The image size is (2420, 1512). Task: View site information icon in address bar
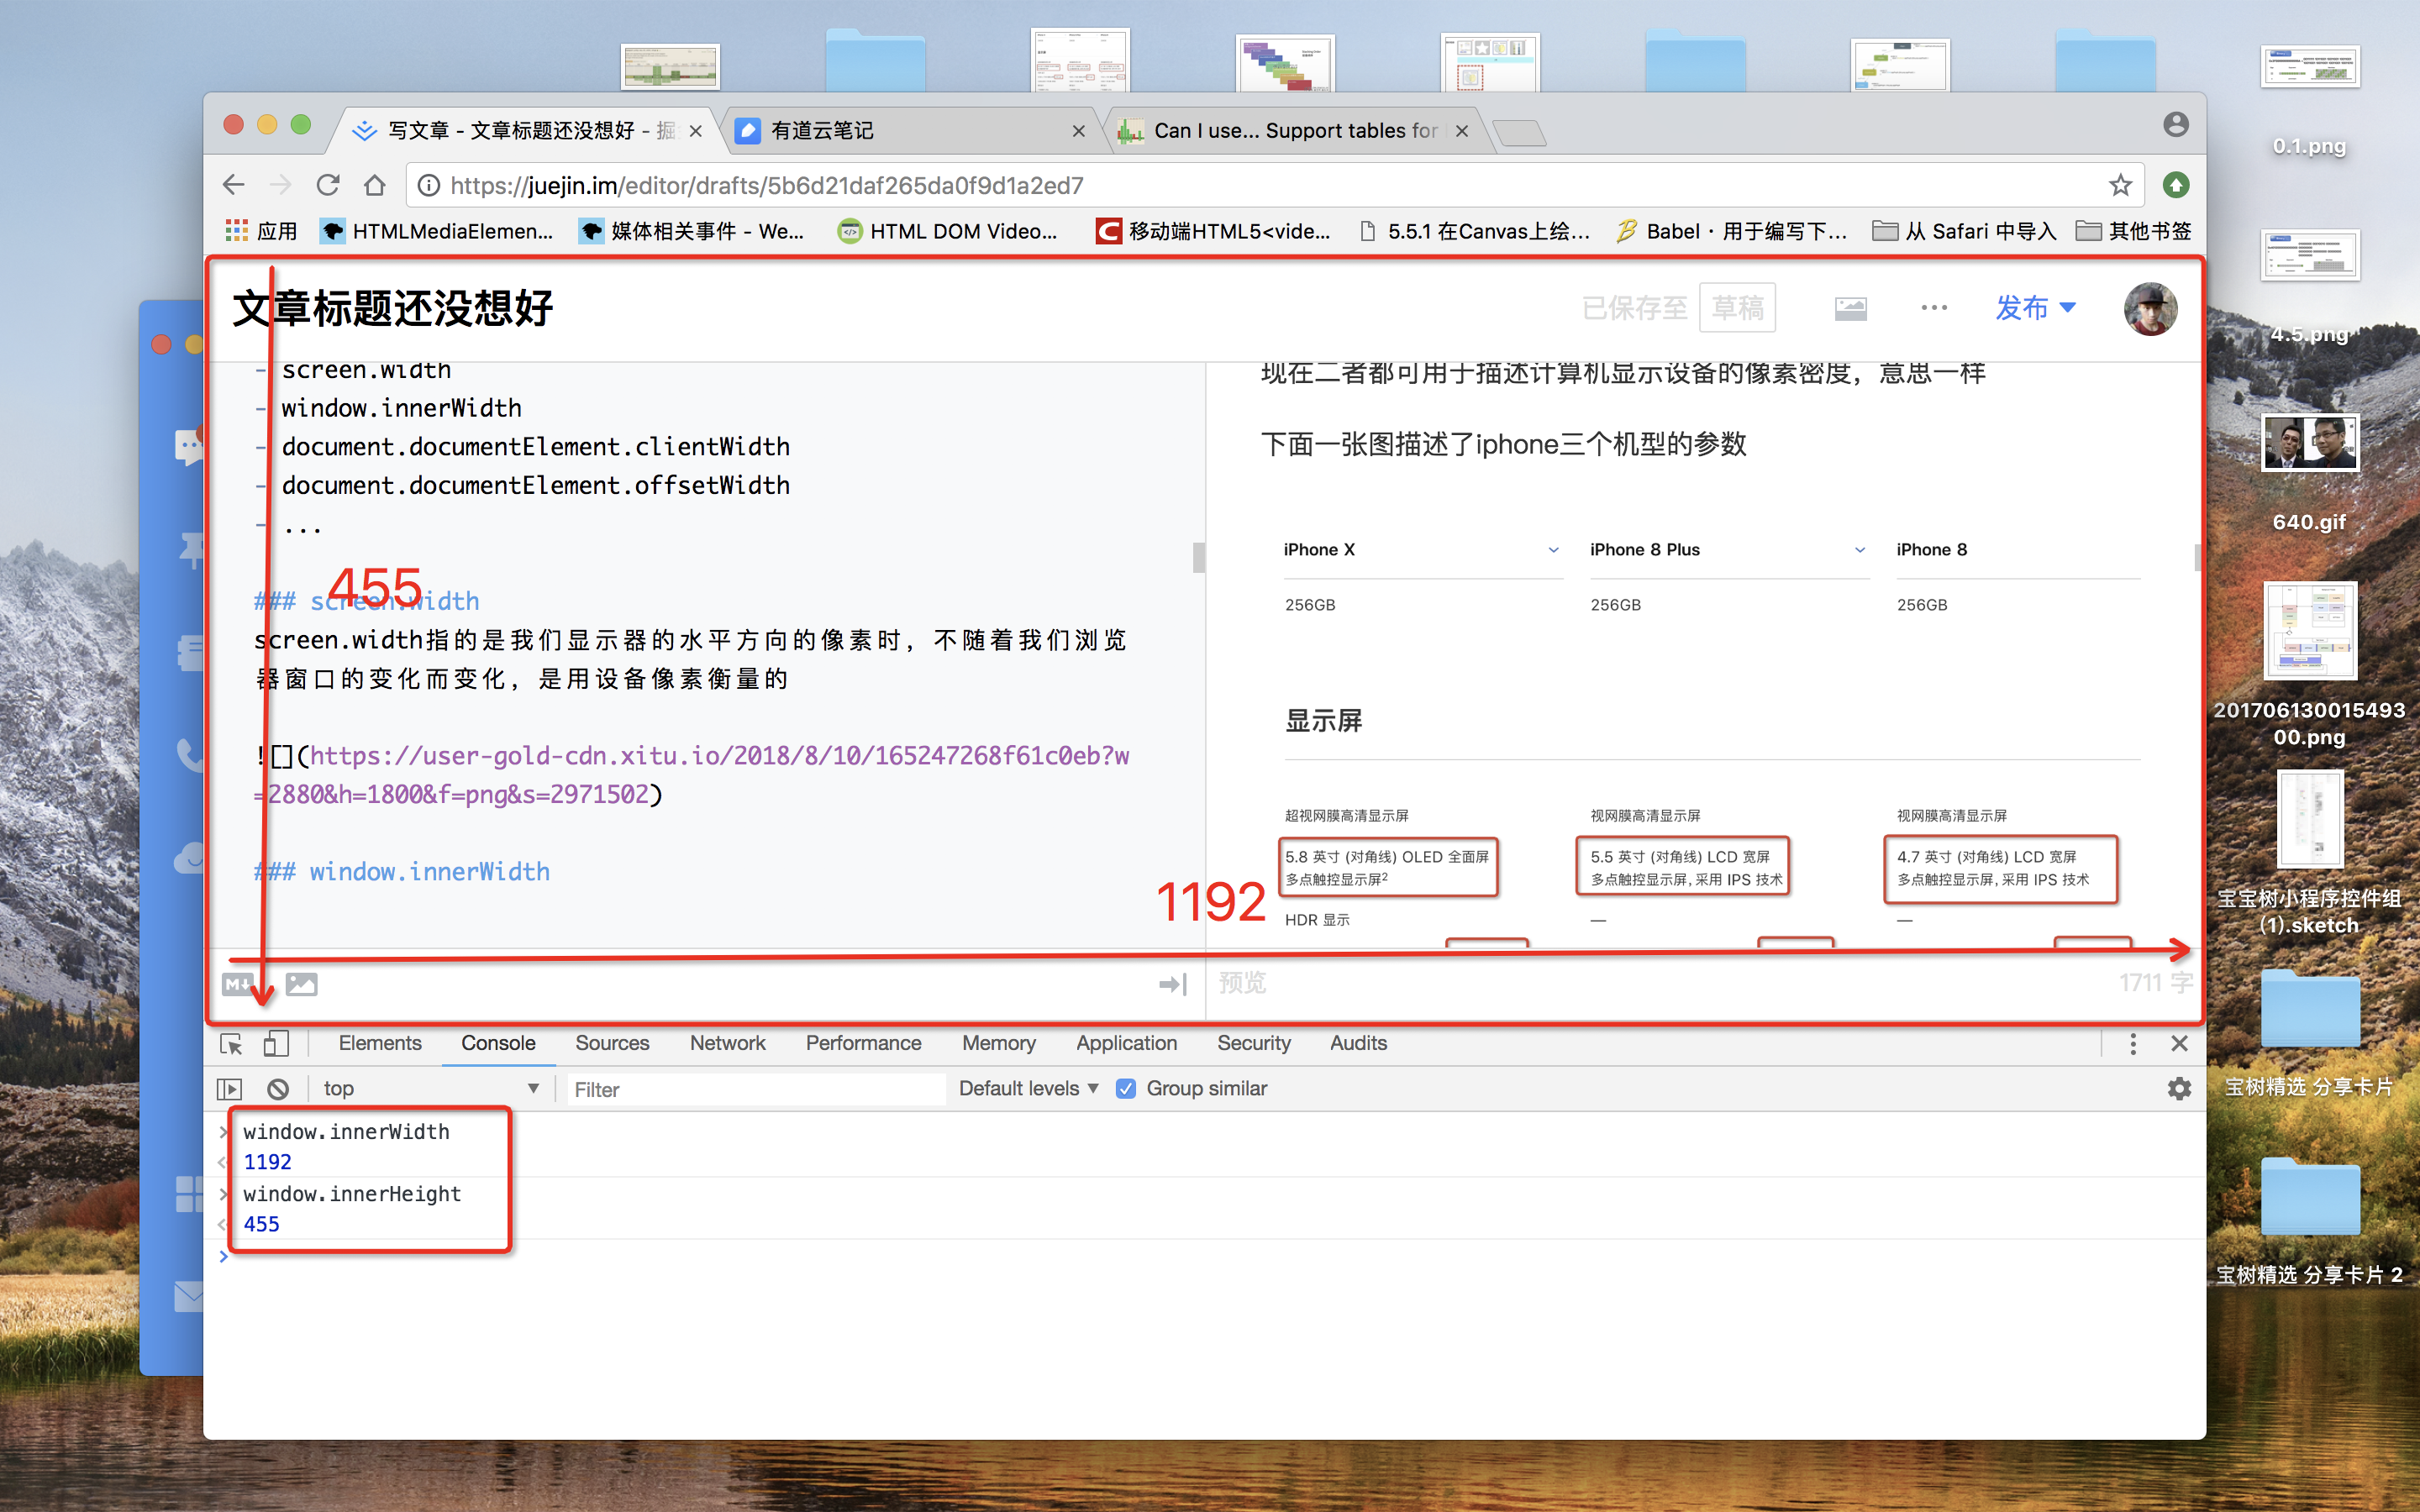[x=428, y=185]
